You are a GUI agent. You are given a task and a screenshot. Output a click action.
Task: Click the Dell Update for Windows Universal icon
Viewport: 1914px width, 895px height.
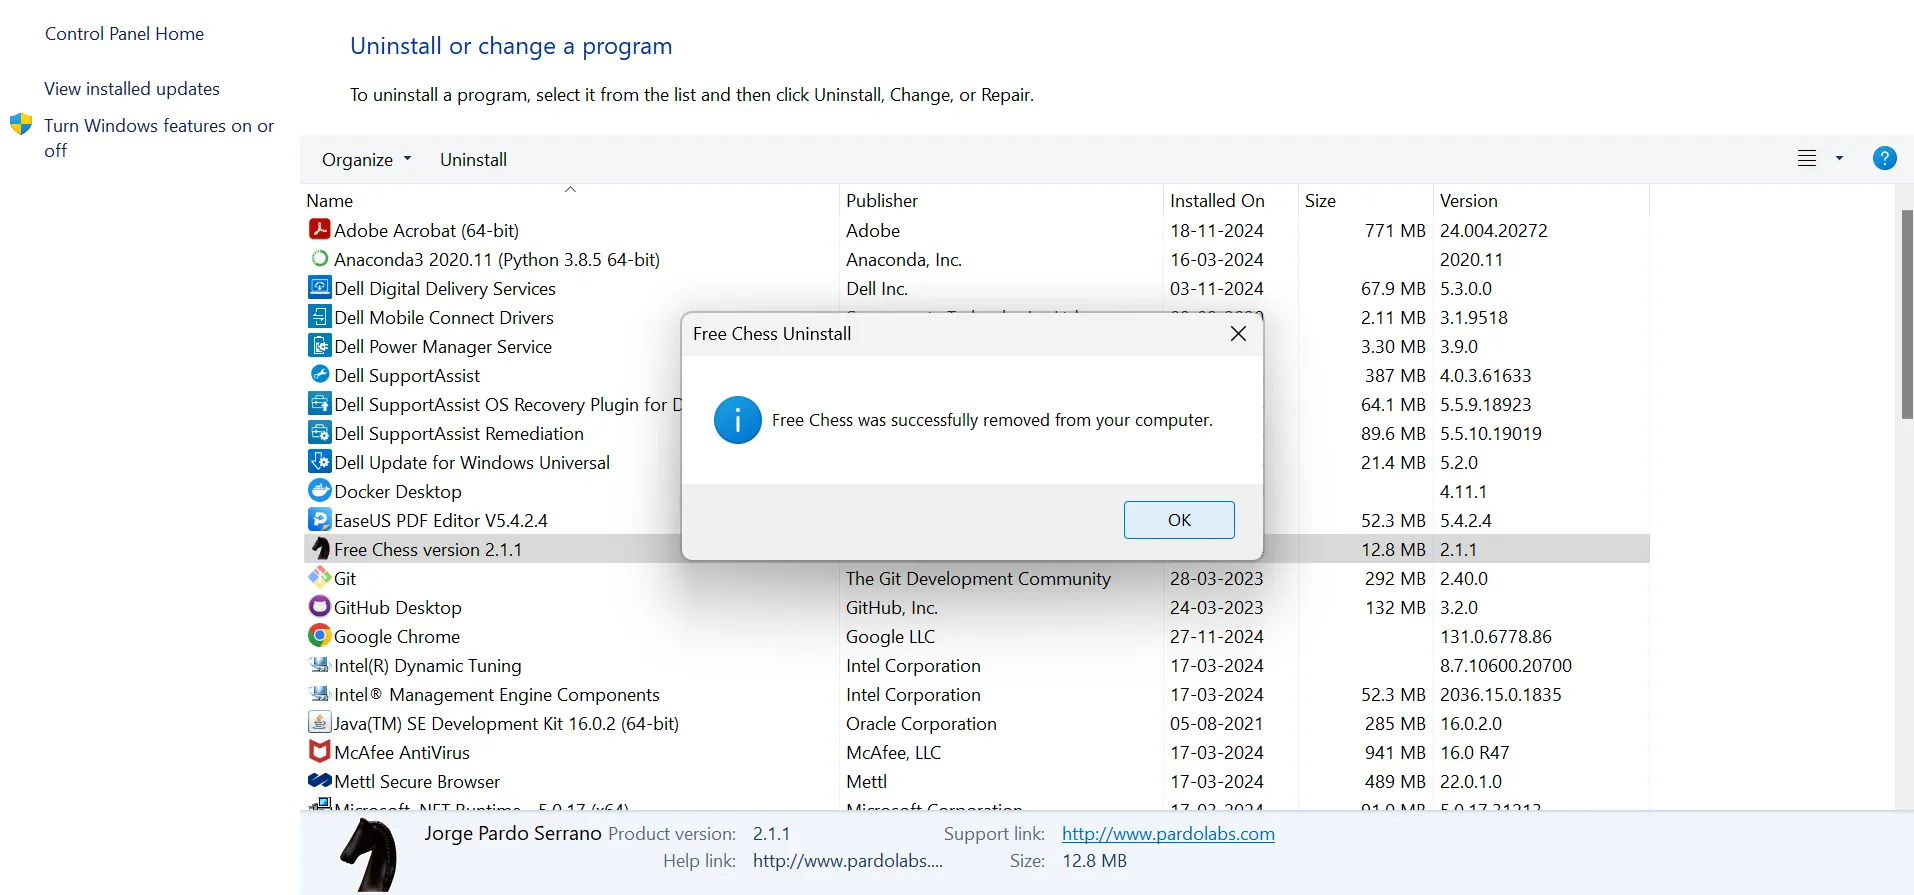319,461
